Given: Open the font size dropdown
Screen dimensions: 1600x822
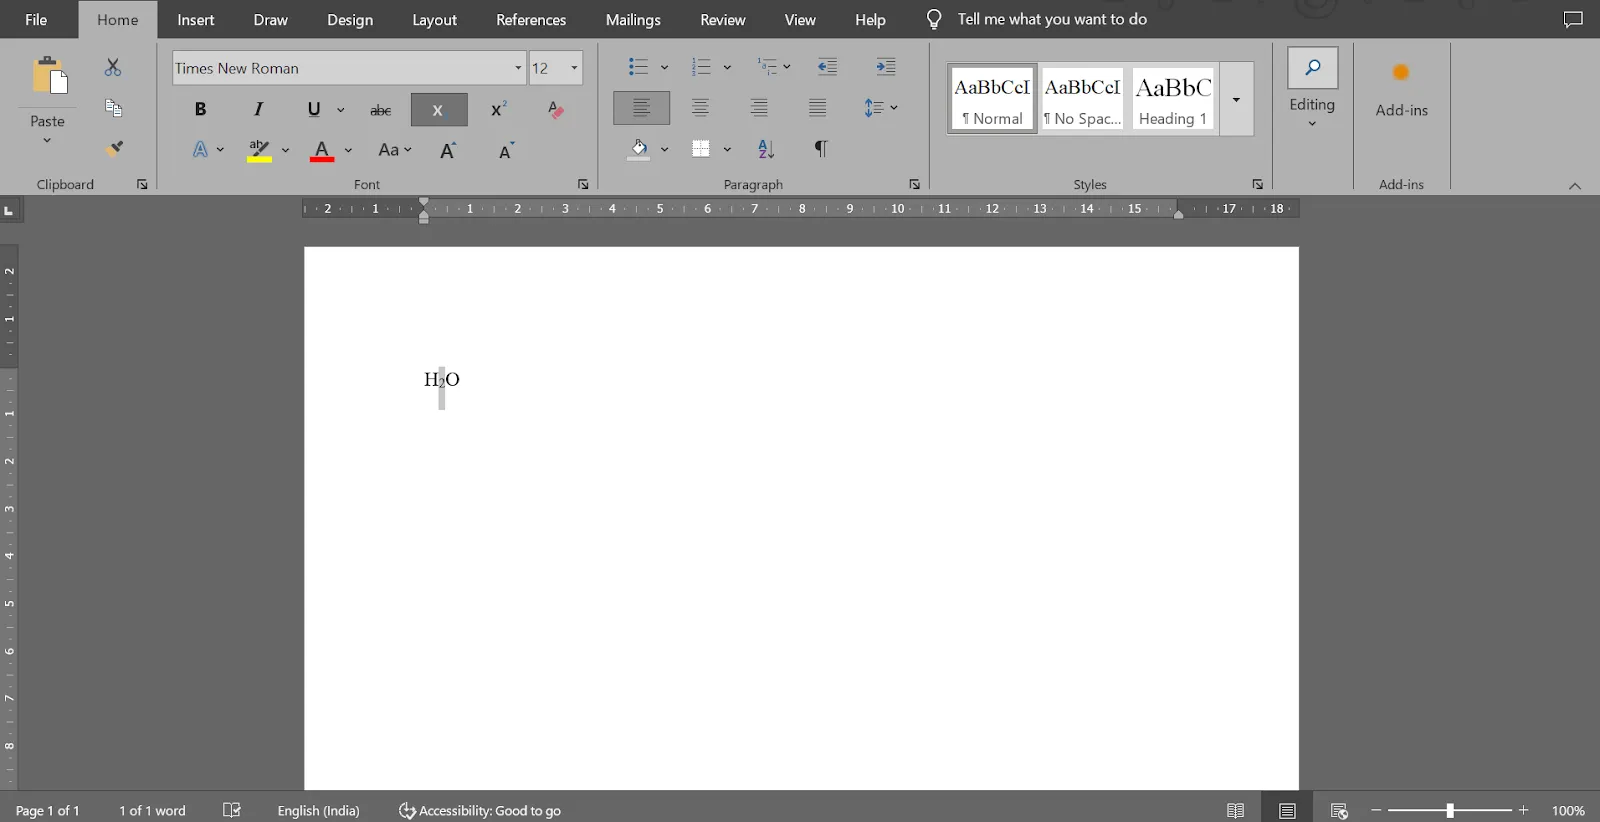Looking at the screenshot, I should 574,68.
